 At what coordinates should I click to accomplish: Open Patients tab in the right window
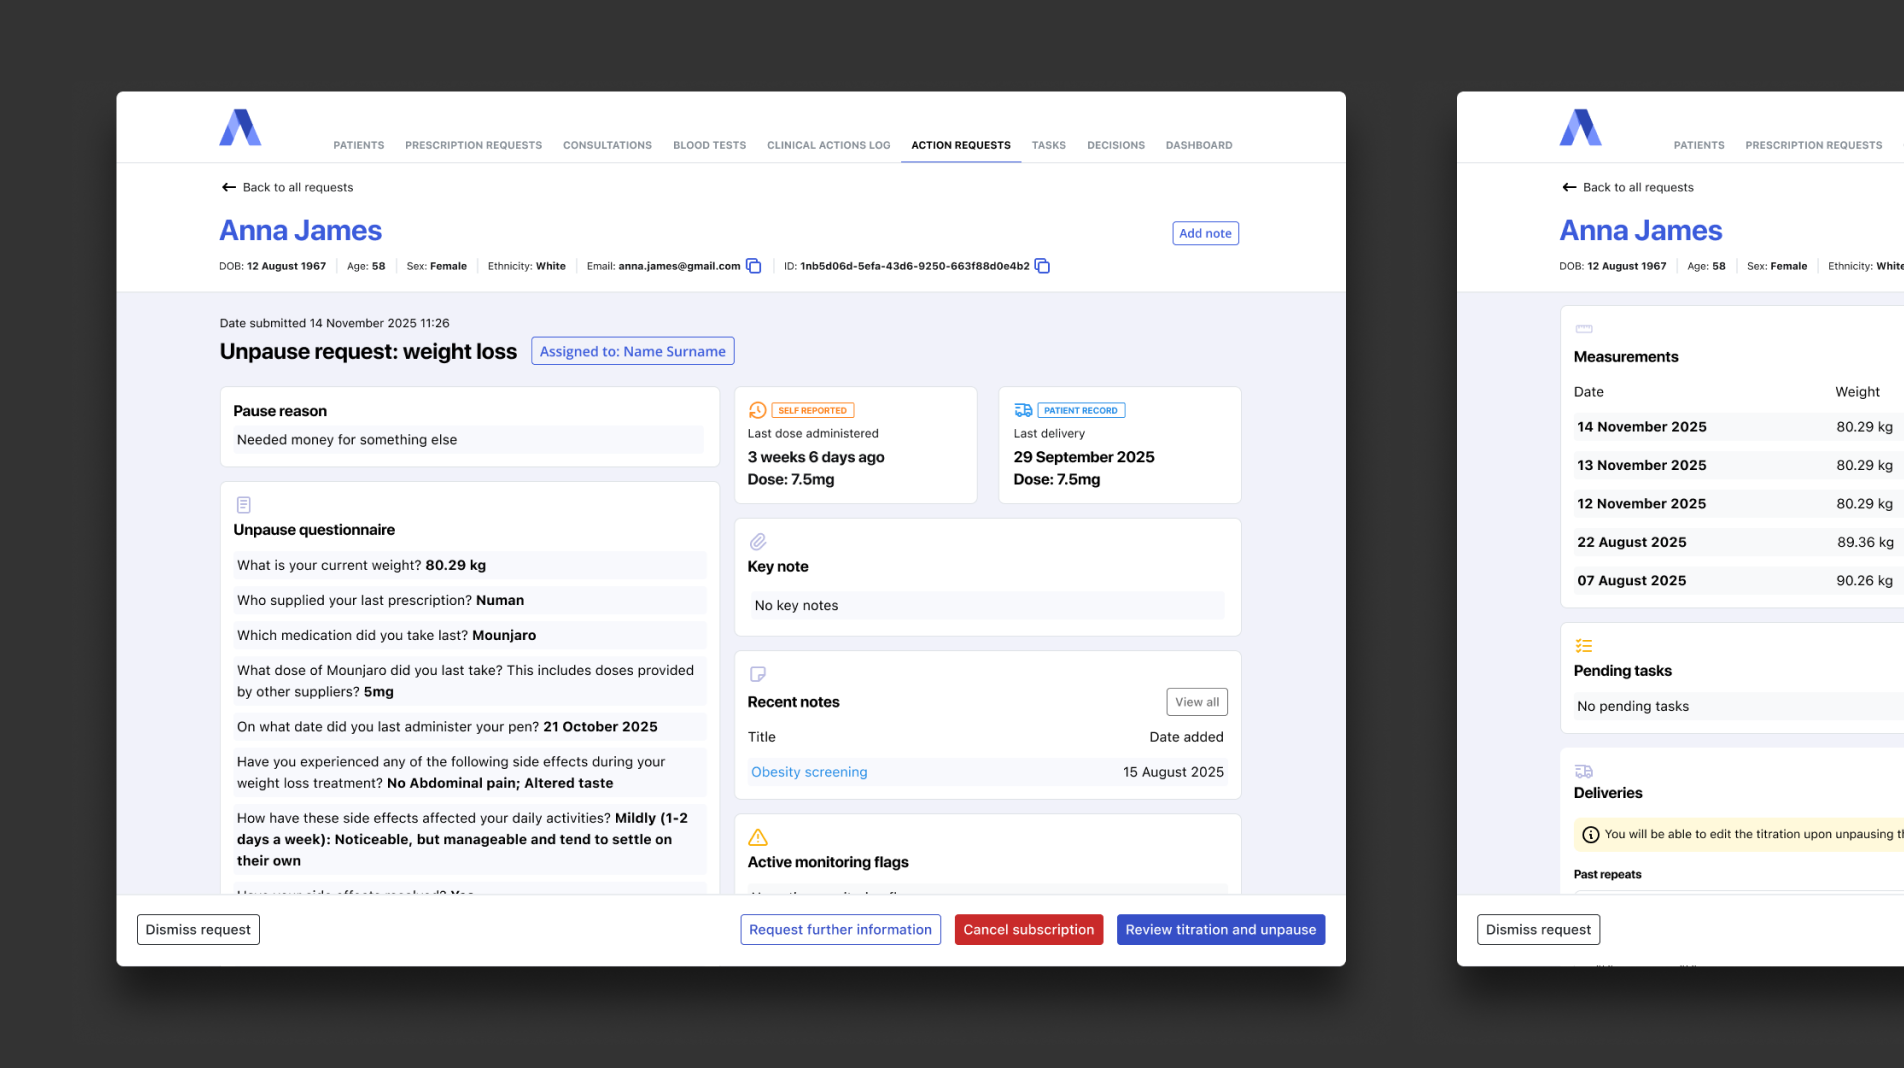tap(1699, 145)
